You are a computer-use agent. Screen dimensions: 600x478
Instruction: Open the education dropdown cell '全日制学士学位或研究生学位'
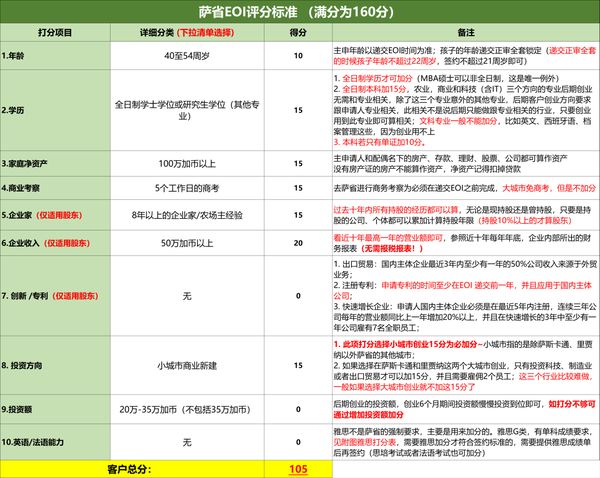[x=187, y=110]
